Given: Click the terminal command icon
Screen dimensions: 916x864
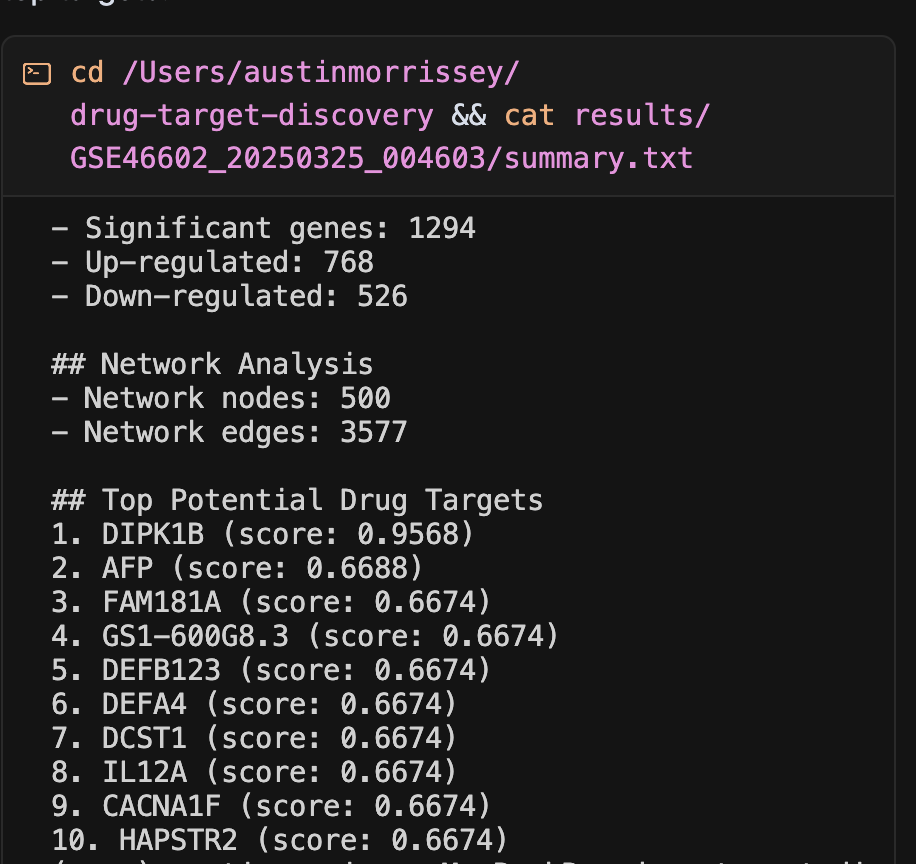Looking at the screenshot, I should 37,74.
